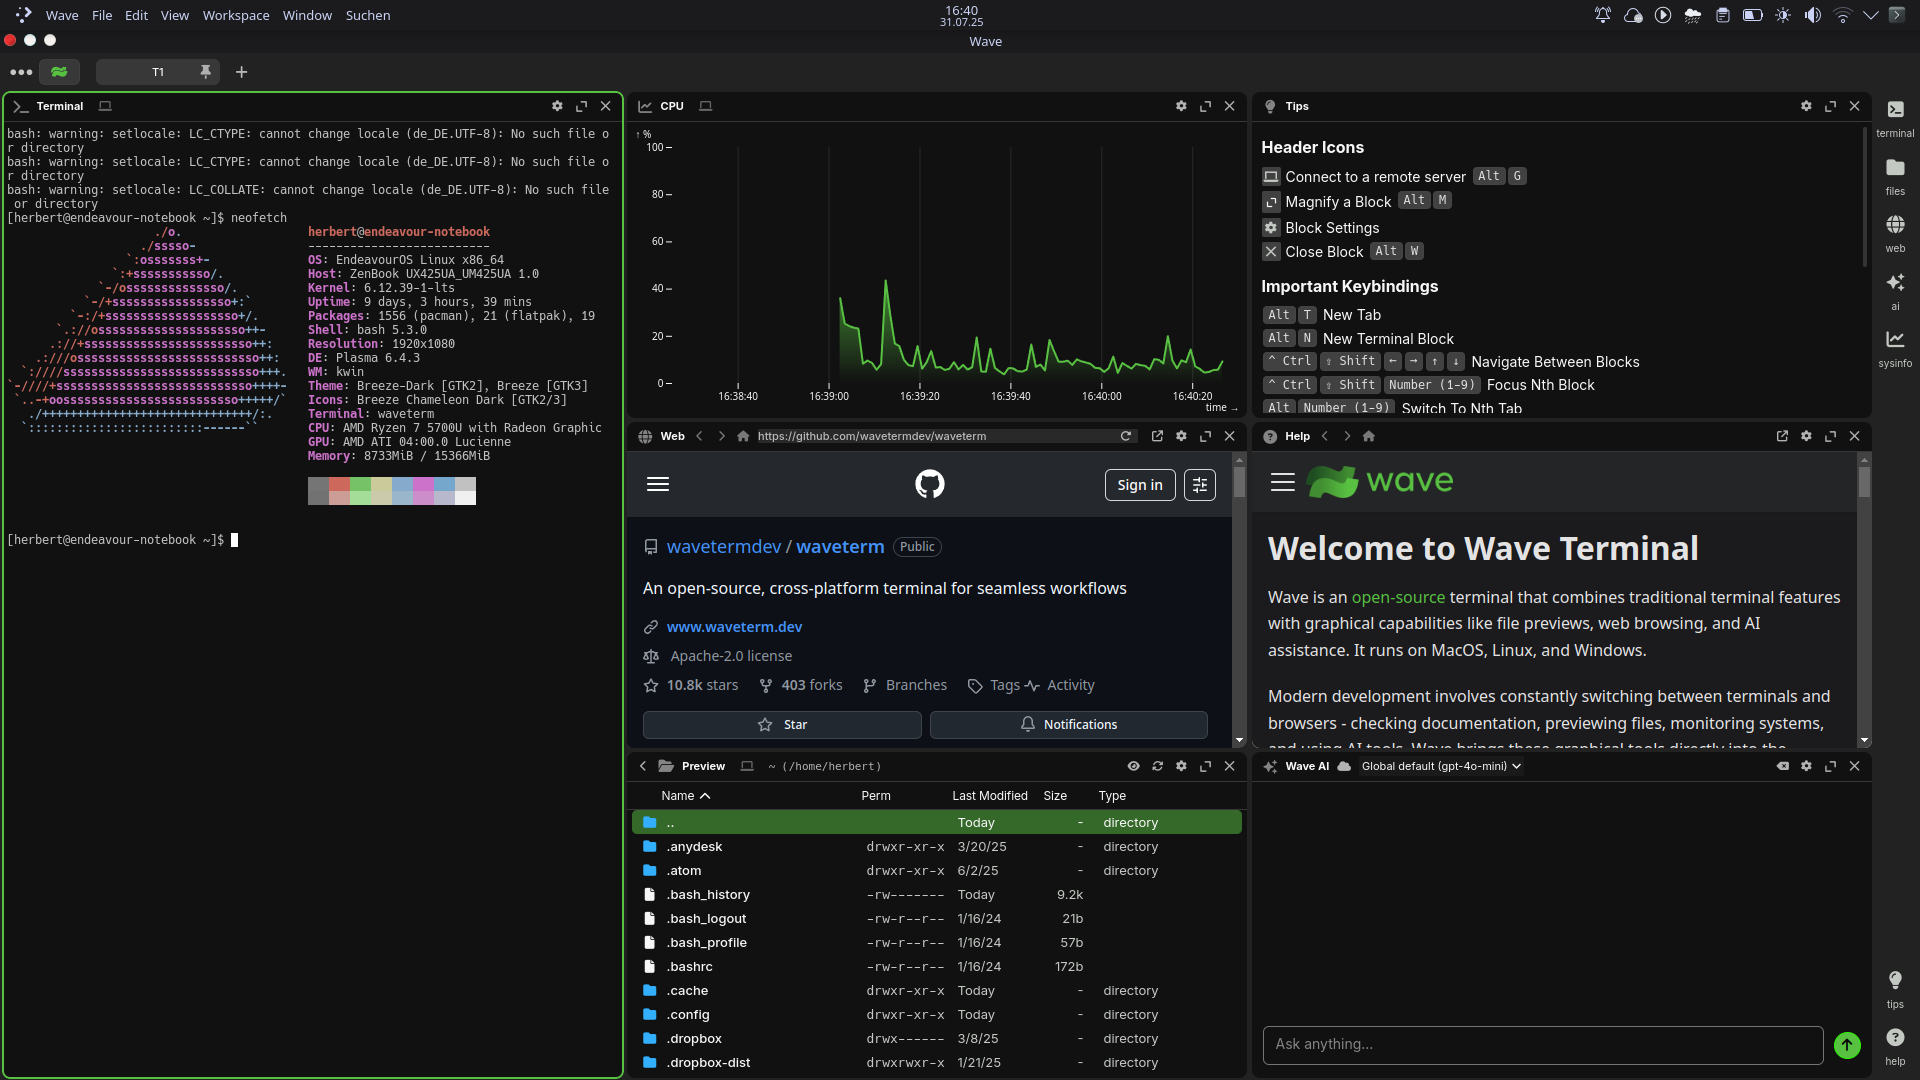The width and height of the screenshot is (1920, 1080).
Task: Reload the web page in Web block
Action: [x=1126, y=436]
